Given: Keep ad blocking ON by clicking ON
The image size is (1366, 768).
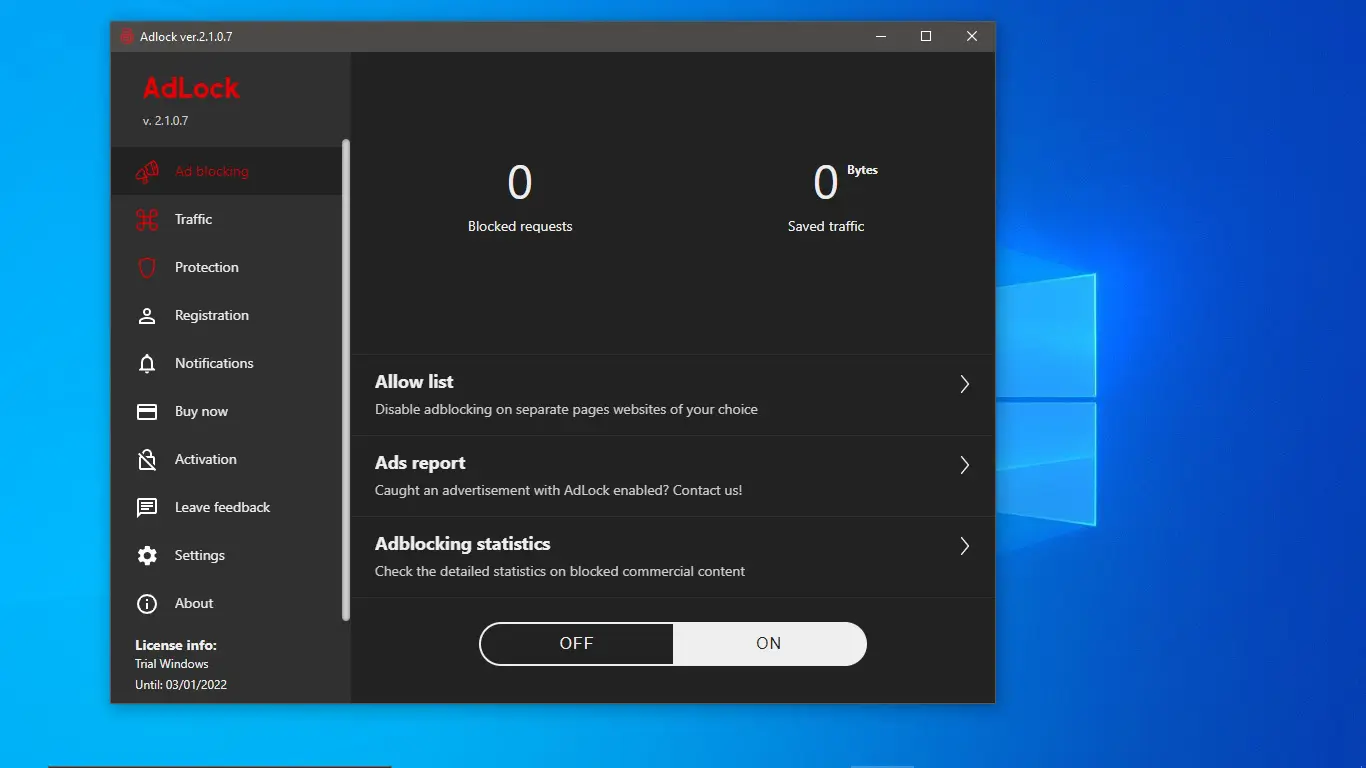Looking at the screenshot, I should click(769, 643).
